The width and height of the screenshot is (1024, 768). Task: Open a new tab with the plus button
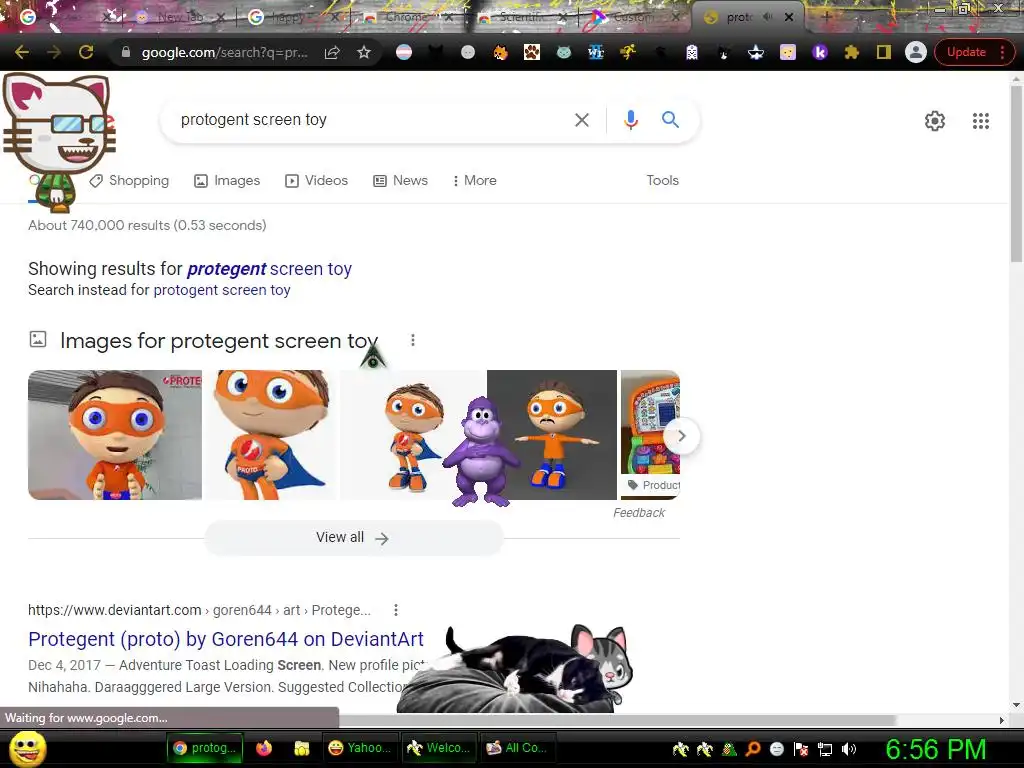[826, 17]
